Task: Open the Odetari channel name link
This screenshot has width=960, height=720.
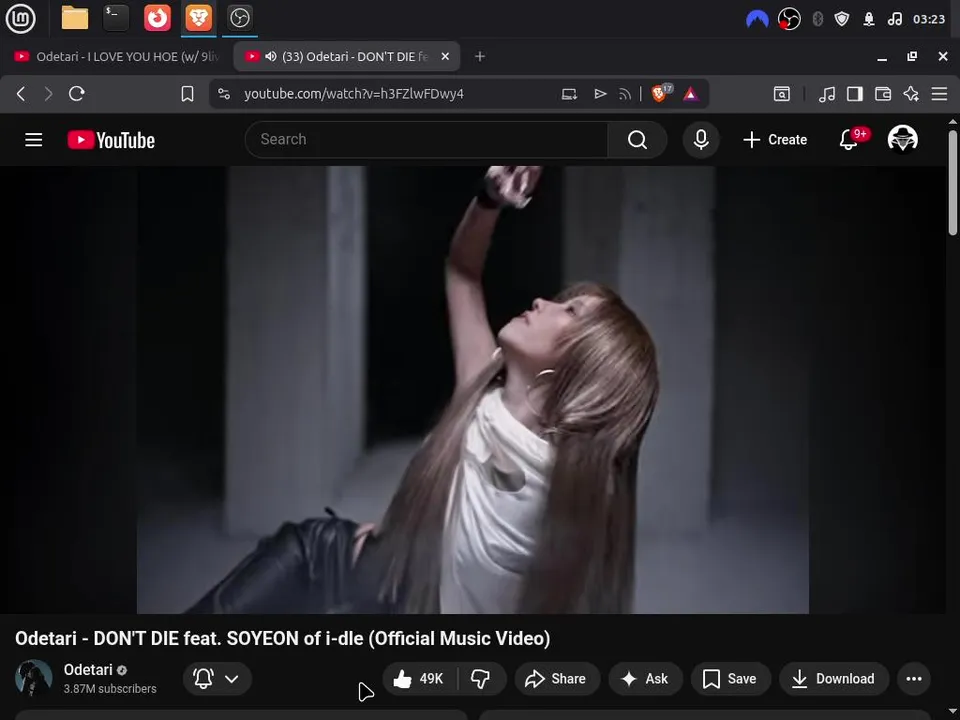Action: 88,670
